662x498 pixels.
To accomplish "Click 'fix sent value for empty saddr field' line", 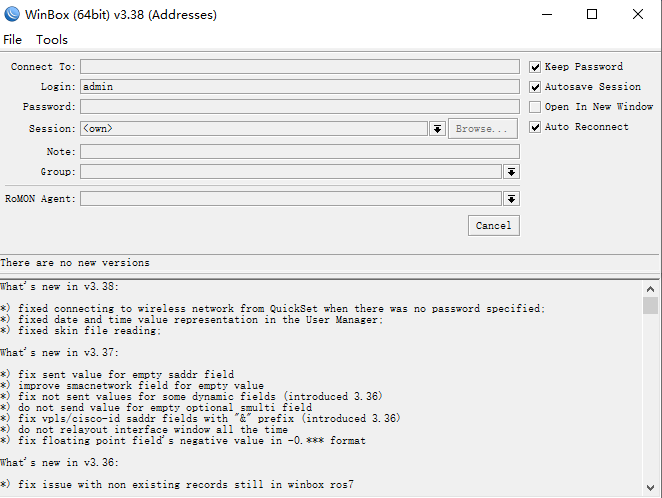I will click(x=117, y=374).
